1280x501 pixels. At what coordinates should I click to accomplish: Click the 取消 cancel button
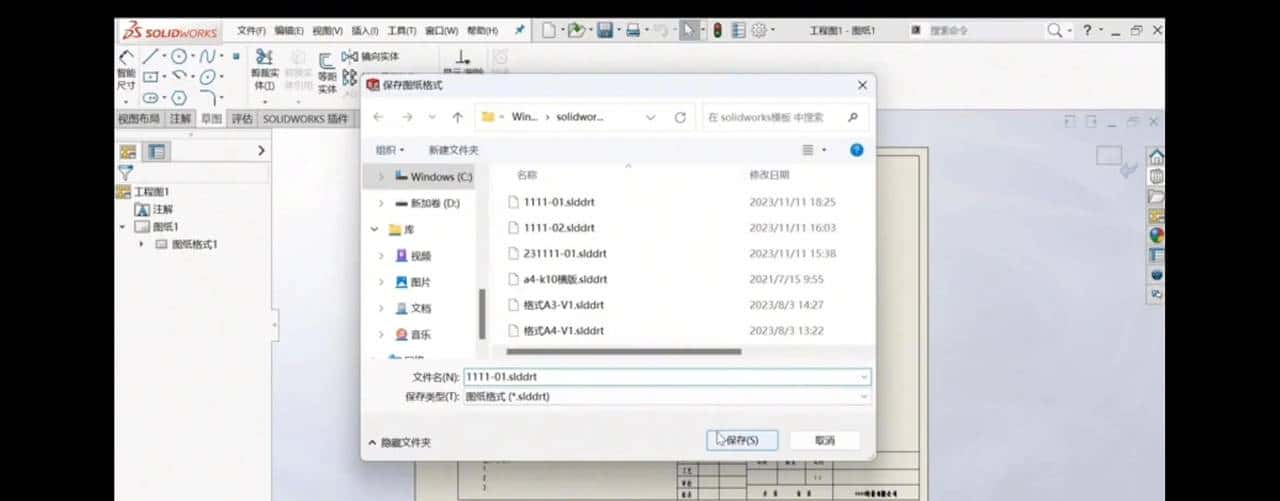(x=825, y=440)
